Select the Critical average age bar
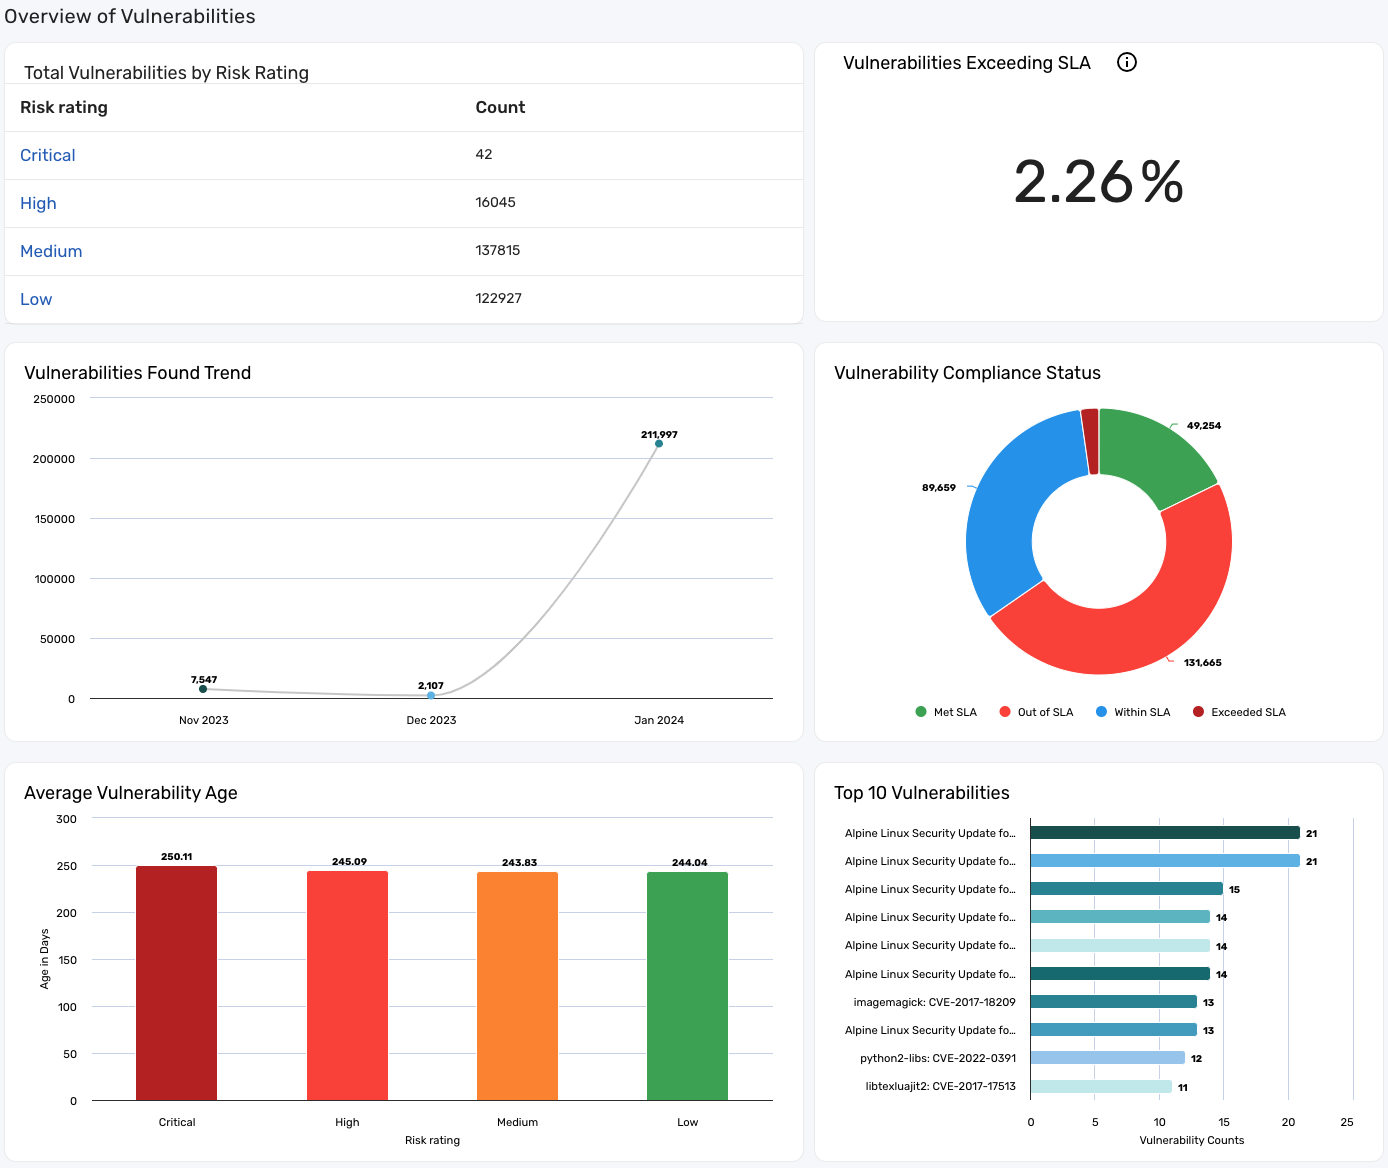The width and height of the screenshot is (1388, 1168). click(x=176, y=983)
